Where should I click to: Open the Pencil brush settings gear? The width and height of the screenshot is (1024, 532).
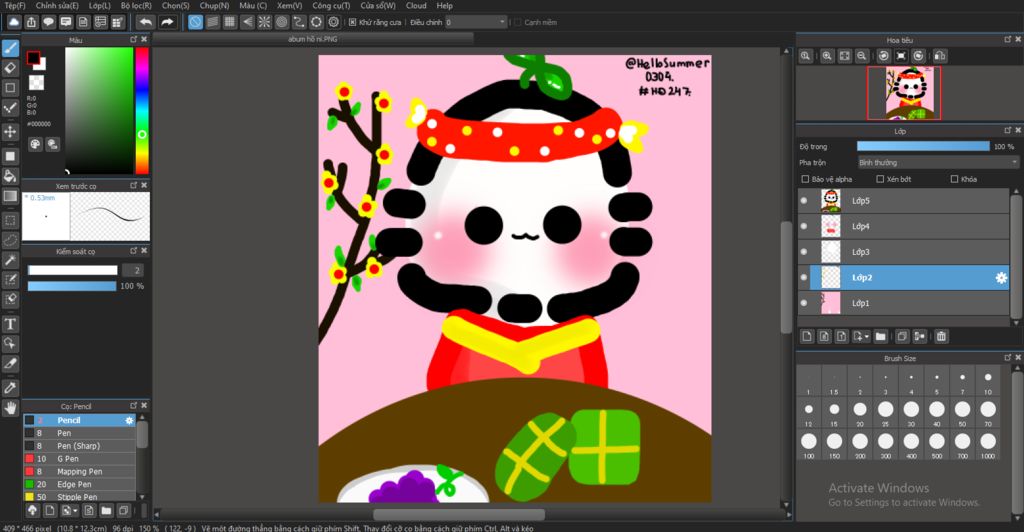(x=129, y=420)
